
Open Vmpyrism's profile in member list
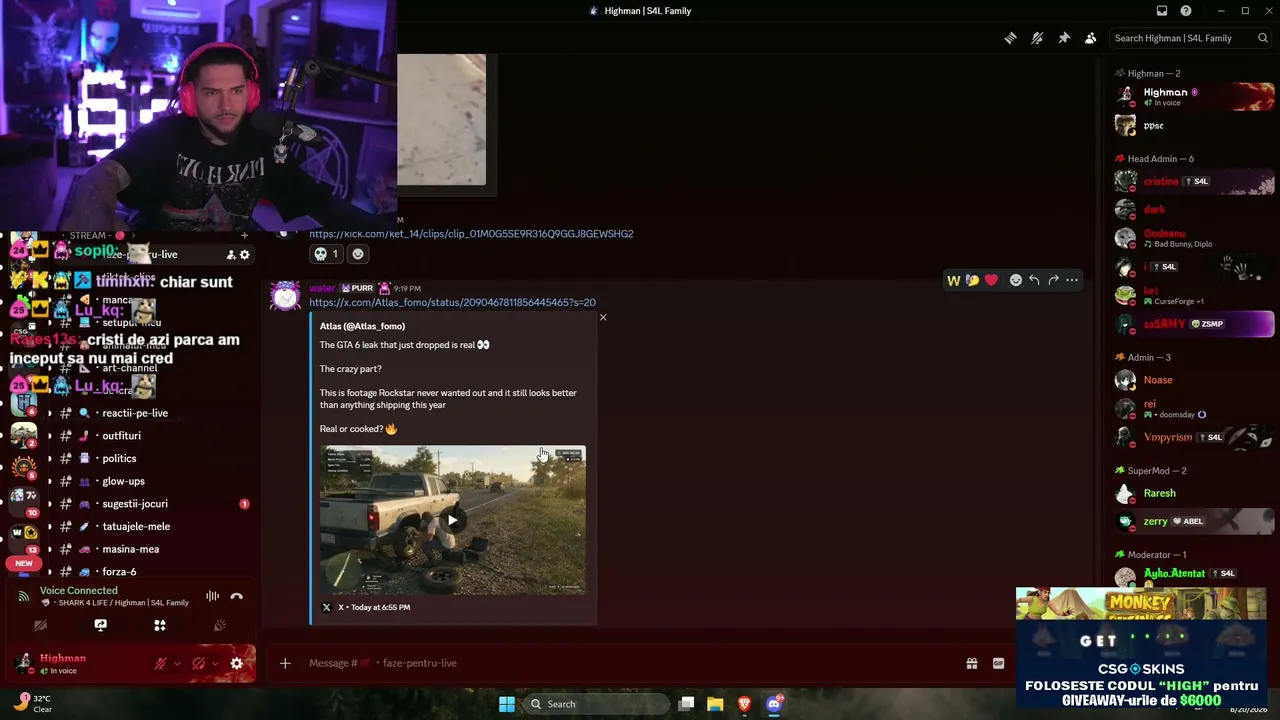click(1195, 437)
